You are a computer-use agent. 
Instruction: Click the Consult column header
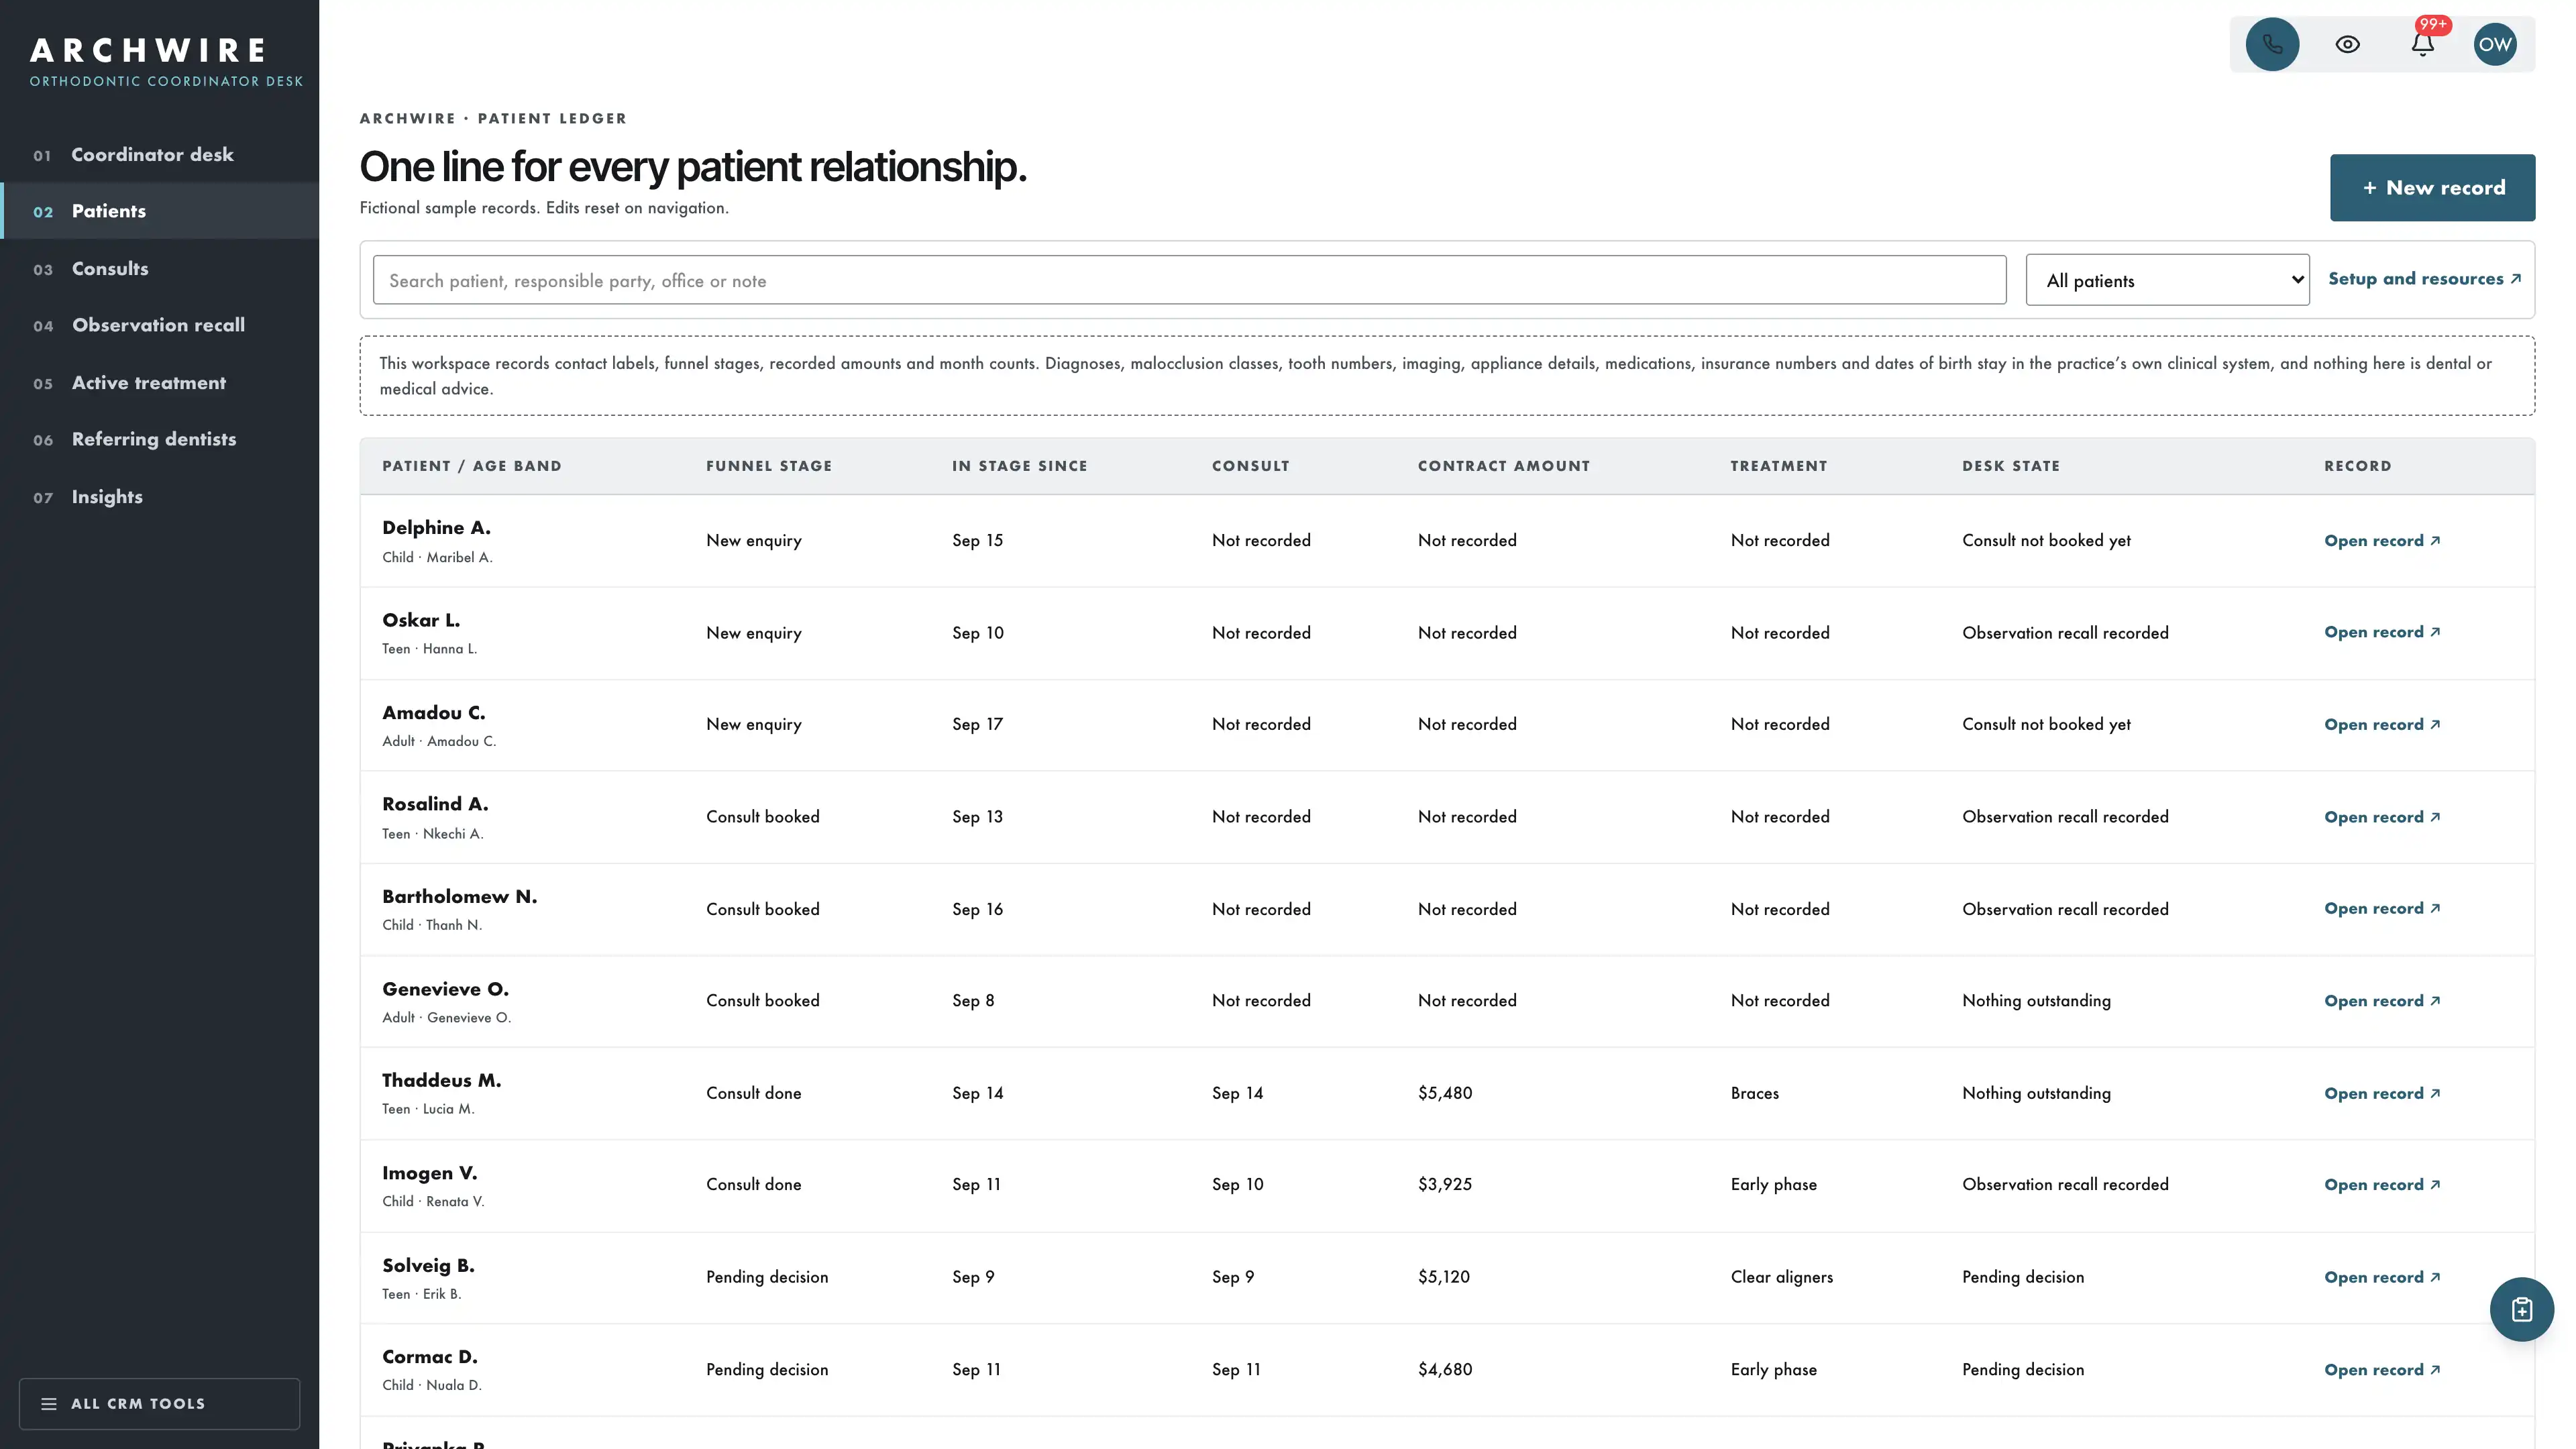point(1250,466)
